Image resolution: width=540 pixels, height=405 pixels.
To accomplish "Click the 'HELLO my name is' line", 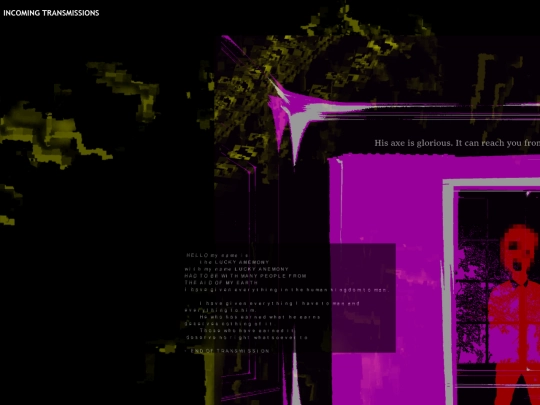I will pos(217,256).
